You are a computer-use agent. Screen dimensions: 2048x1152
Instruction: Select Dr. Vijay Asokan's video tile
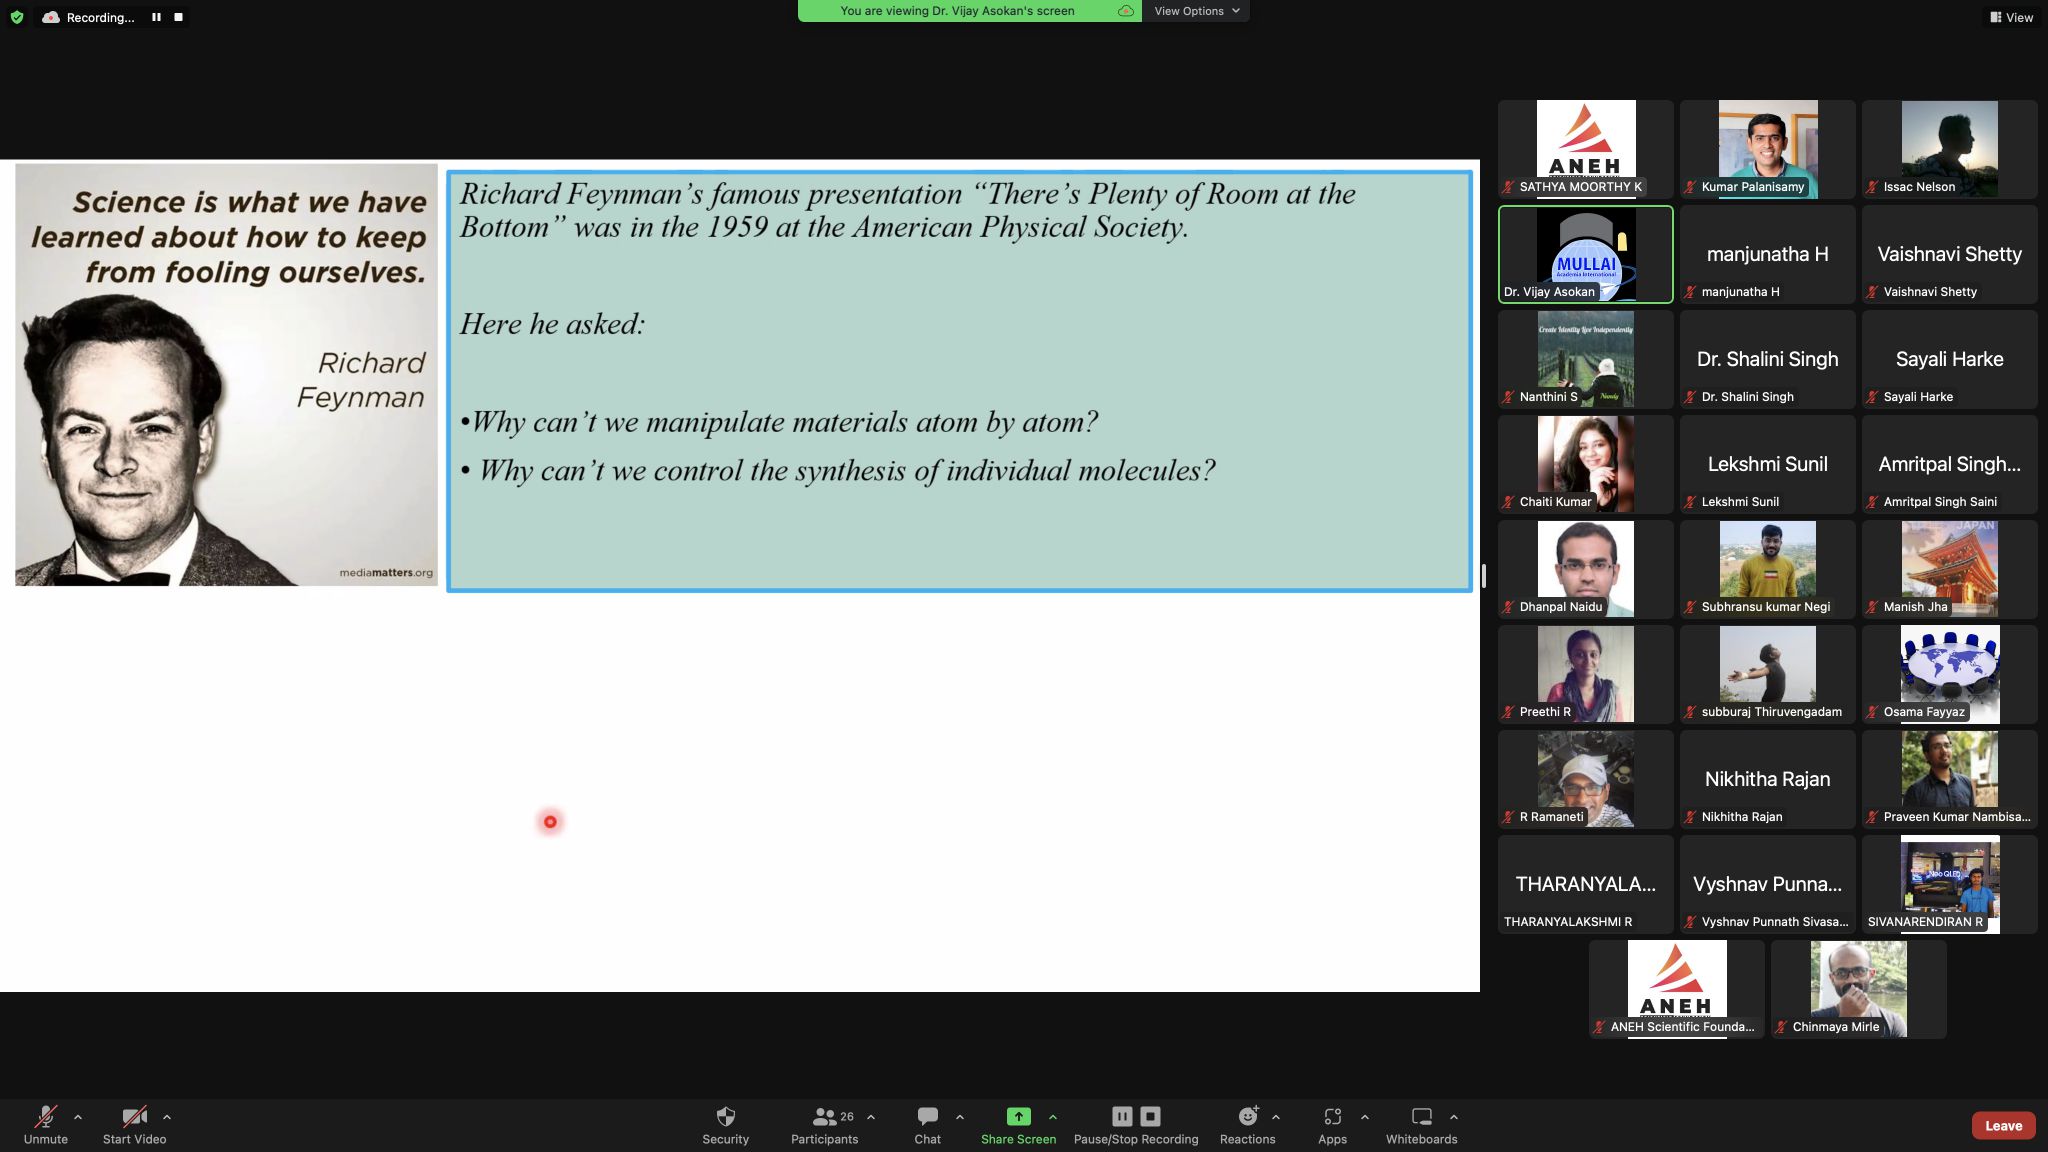(x=1585, y=254)
